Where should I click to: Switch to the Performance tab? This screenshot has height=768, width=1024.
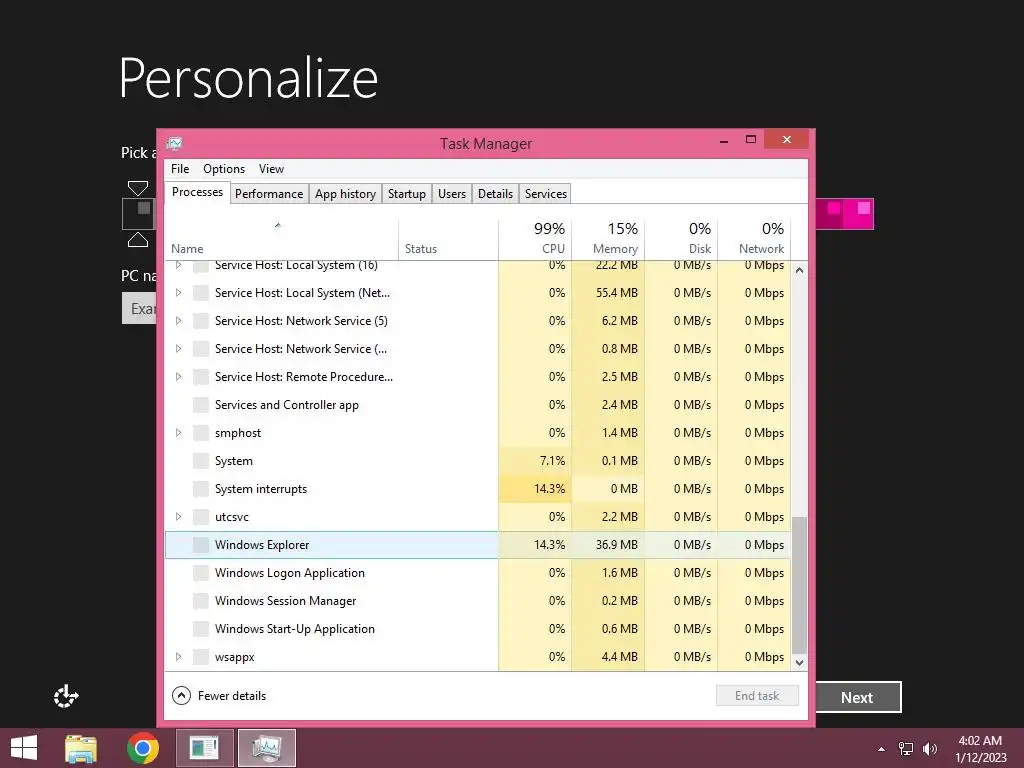269,193
